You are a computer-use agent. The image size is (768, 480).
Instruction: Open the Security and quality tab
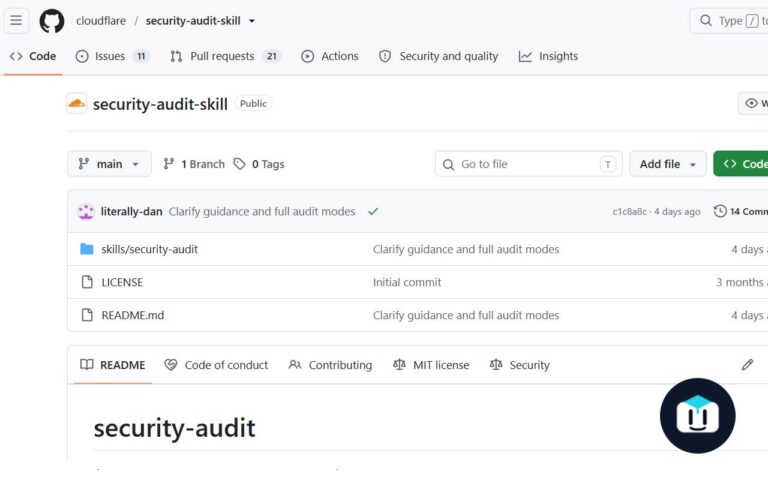tap(438, 56)
